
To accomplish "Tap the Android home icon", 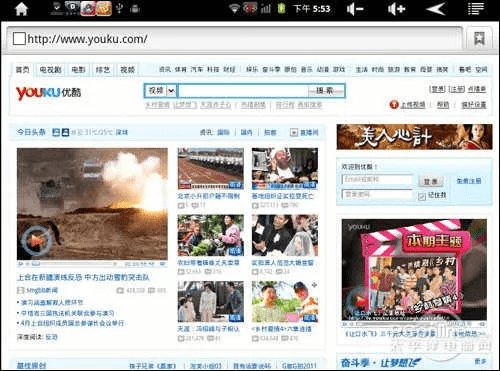I will click(21, 9).
